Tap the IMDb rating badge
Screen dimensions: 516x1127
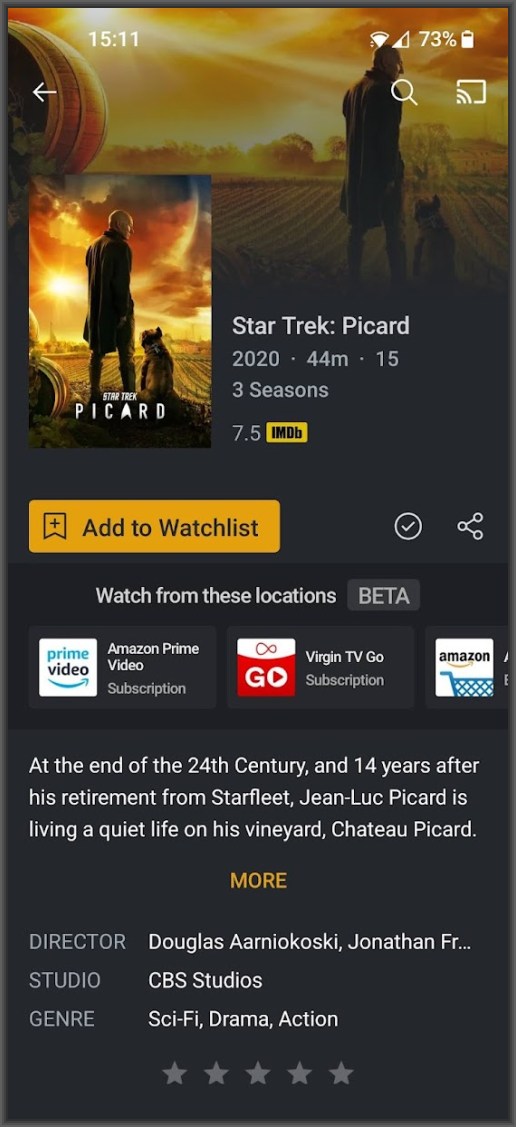tap(287, 433)
